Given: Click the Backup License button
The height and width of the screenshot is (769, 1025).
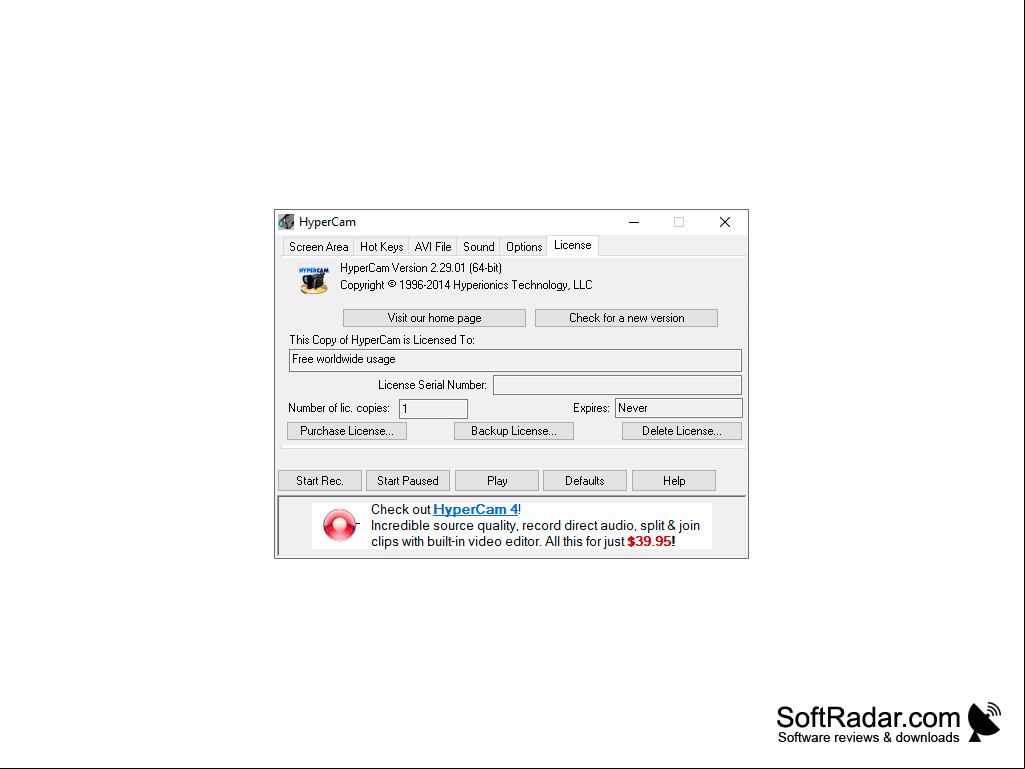Looking at the screenshot, I should point(514,431).
